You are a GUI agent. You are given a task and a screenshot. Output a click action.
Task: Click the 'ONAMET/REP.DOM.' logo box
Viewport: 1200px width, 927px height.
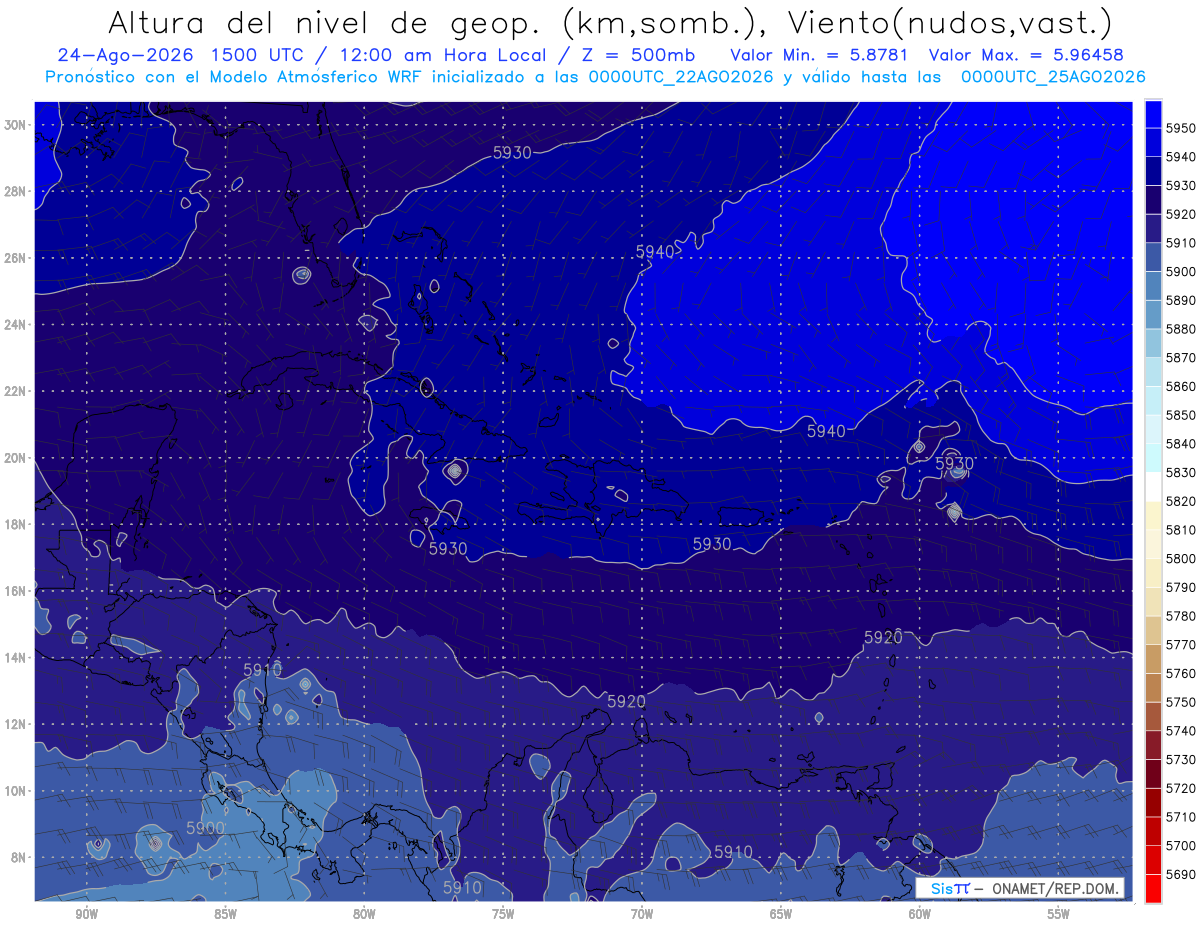[1019, 888]
